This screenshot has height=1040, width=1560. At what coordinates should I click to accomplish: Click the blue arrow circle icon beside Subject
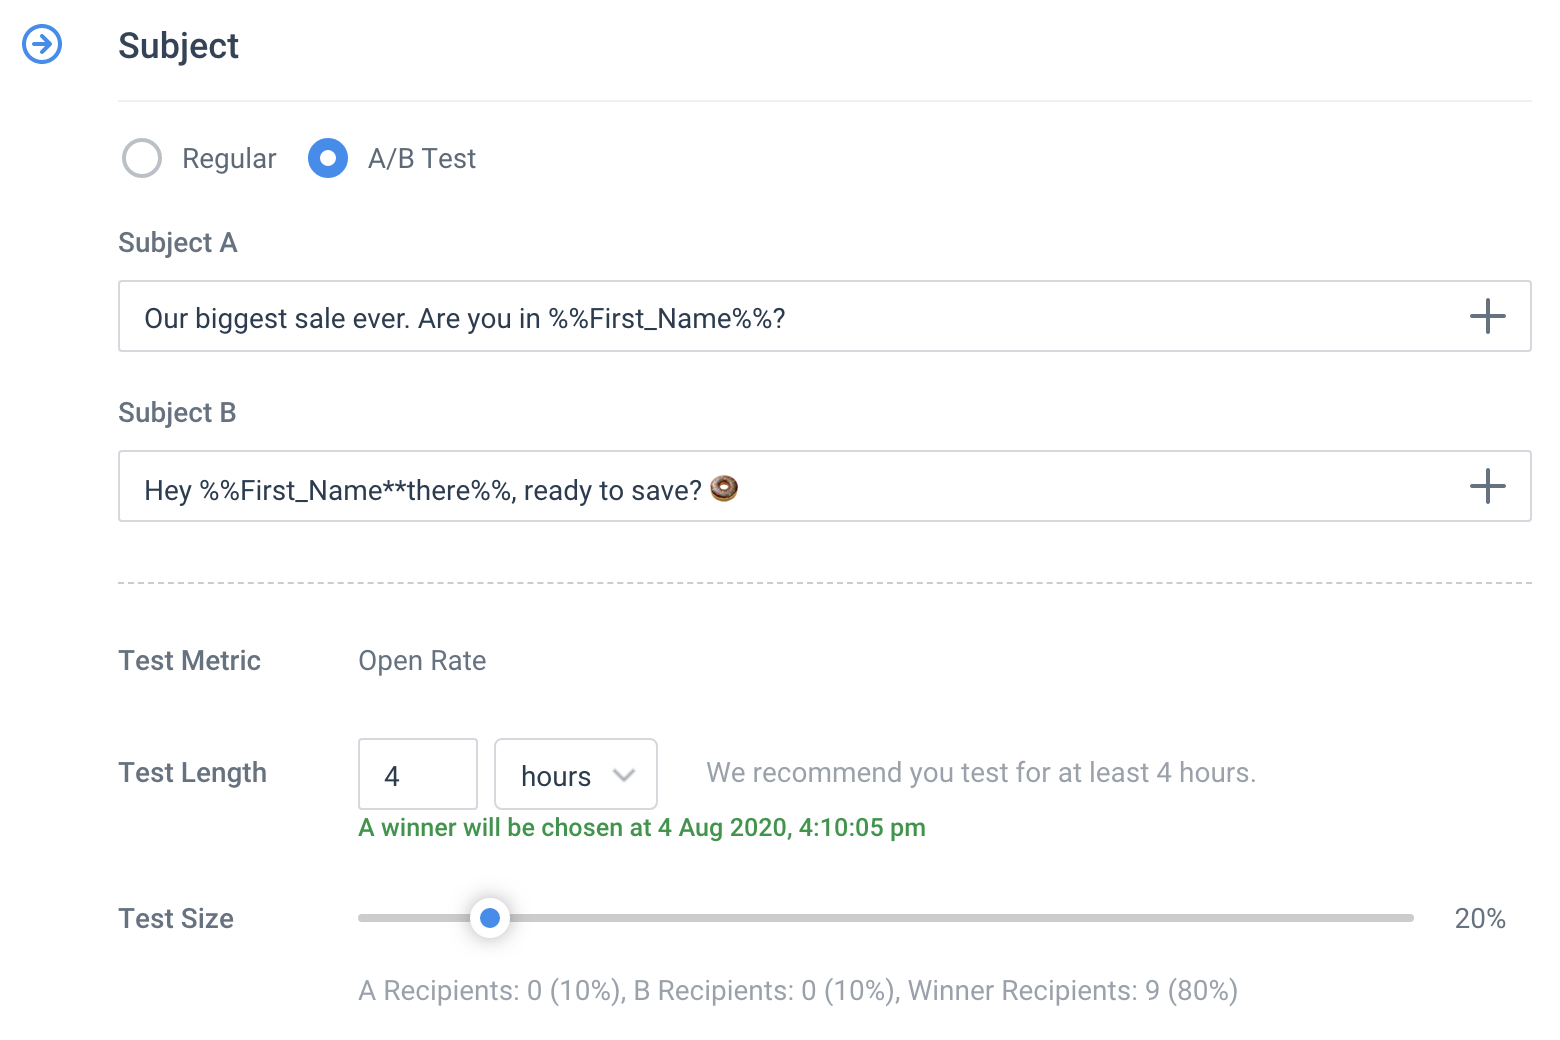[x=42, y=44]
